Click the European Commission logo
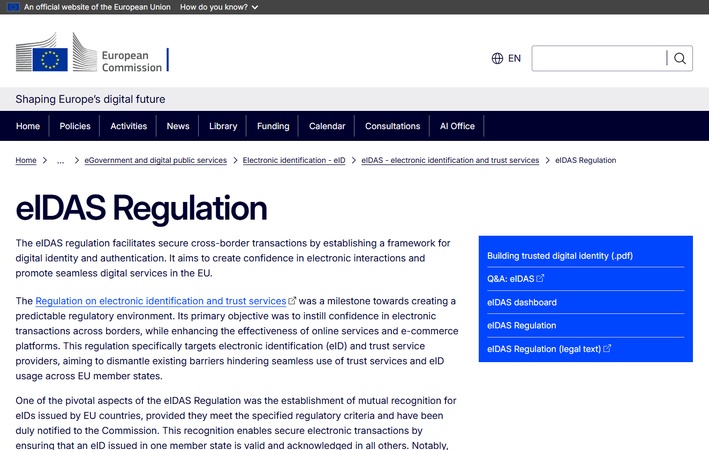The width and height of the screenshot is (709, 450). pos(92,53)
